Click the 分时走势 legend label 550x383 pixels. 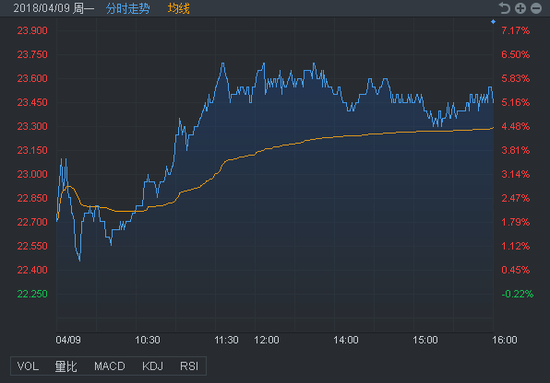click(x=128, y=8)
